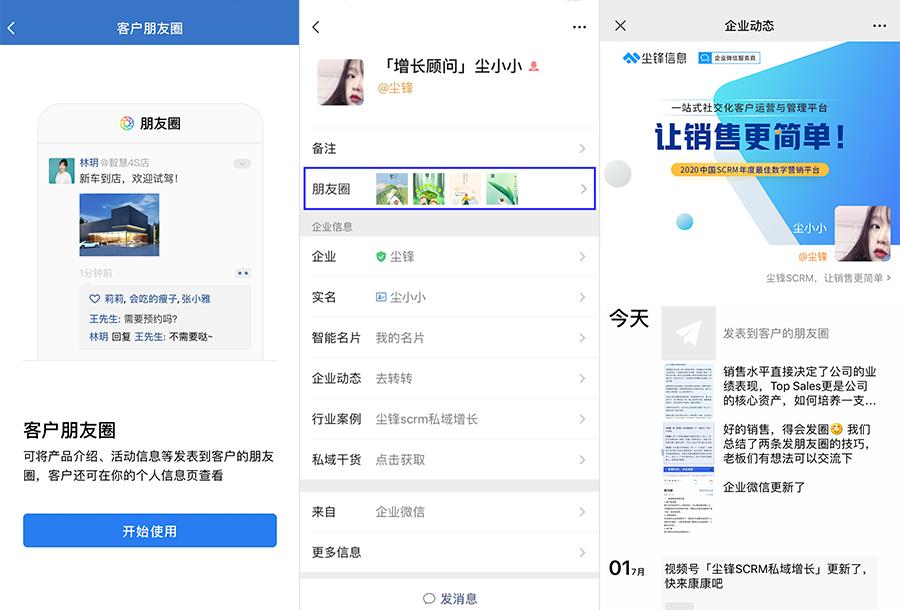
Task: Open 私域干货 点击获取 row
Action: coord(449,460)
